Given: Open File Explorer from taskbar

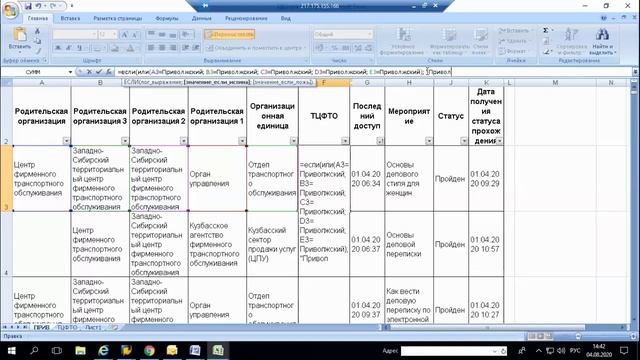Looking at the screenshot, I should (x=80, y=351).
